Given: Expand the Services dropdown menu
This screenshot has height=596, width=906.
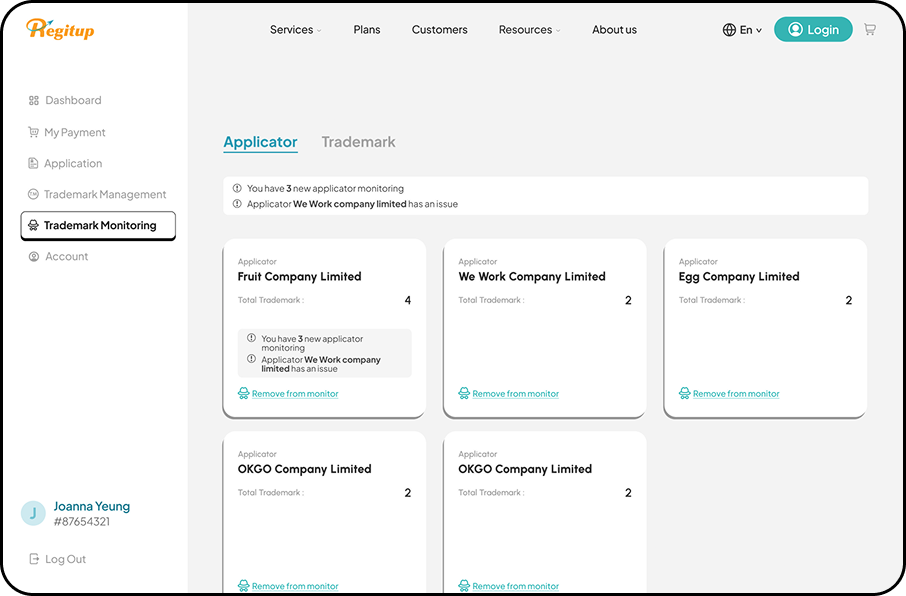Looking at the screenshot, I should [295, 30].
